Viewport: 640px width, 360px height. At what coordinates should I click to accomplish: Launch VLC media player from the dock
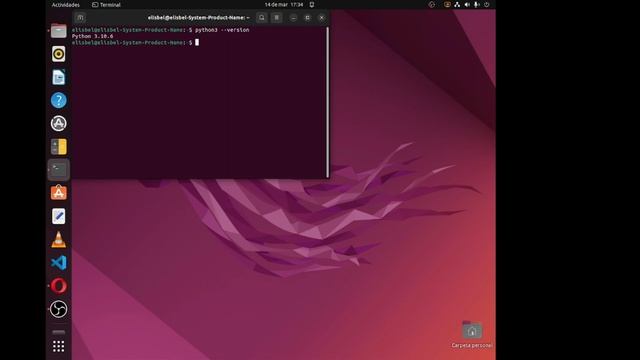click(58, 239)
